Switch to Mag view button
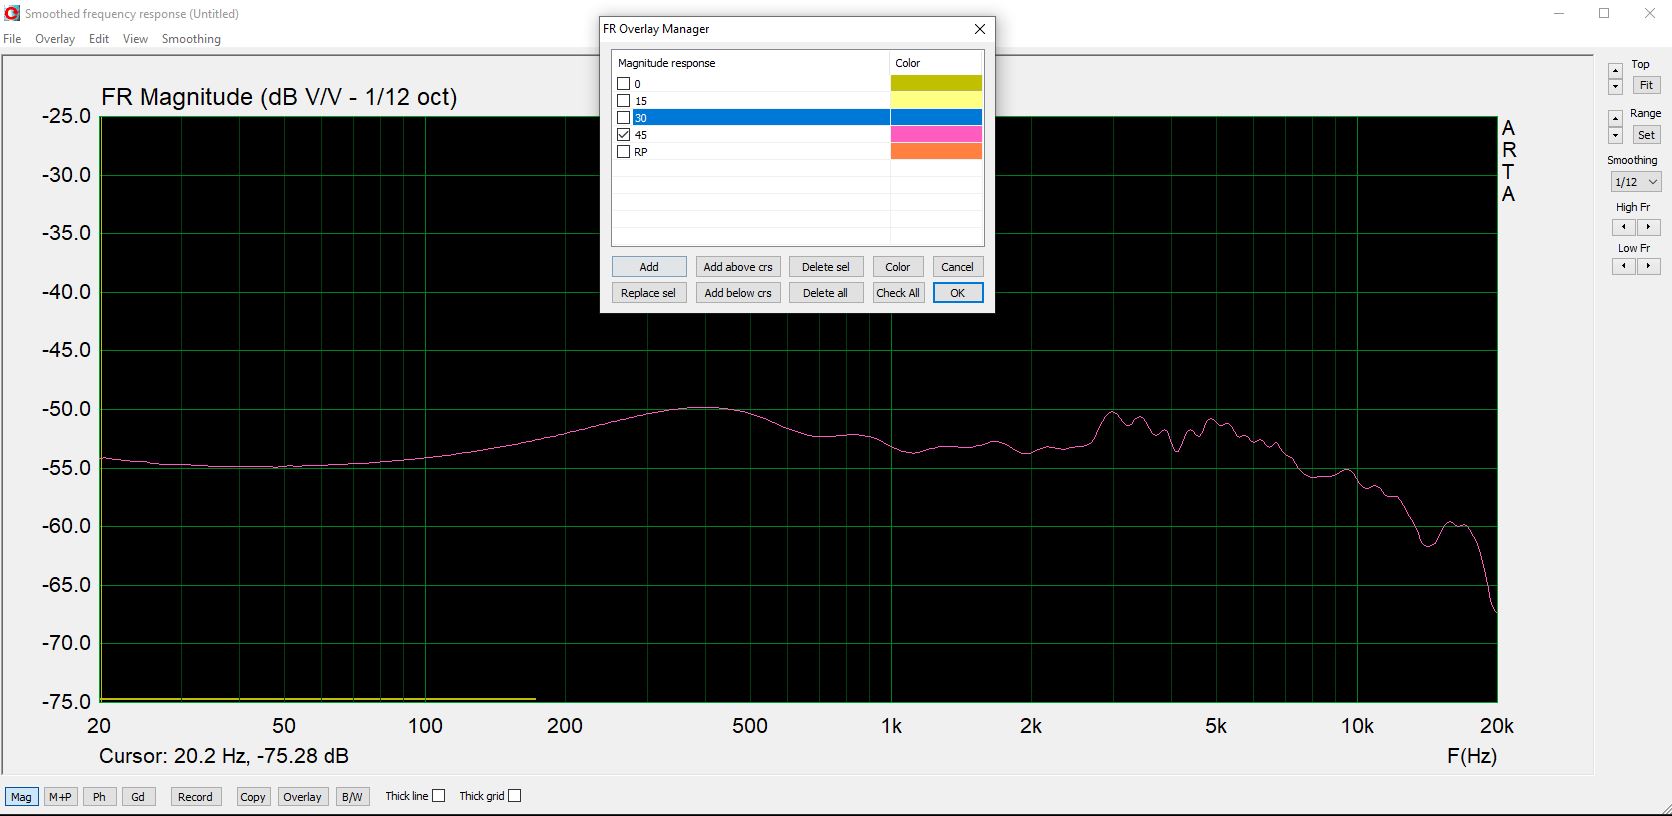The image size is (1672, 816). tap(21, 797)
